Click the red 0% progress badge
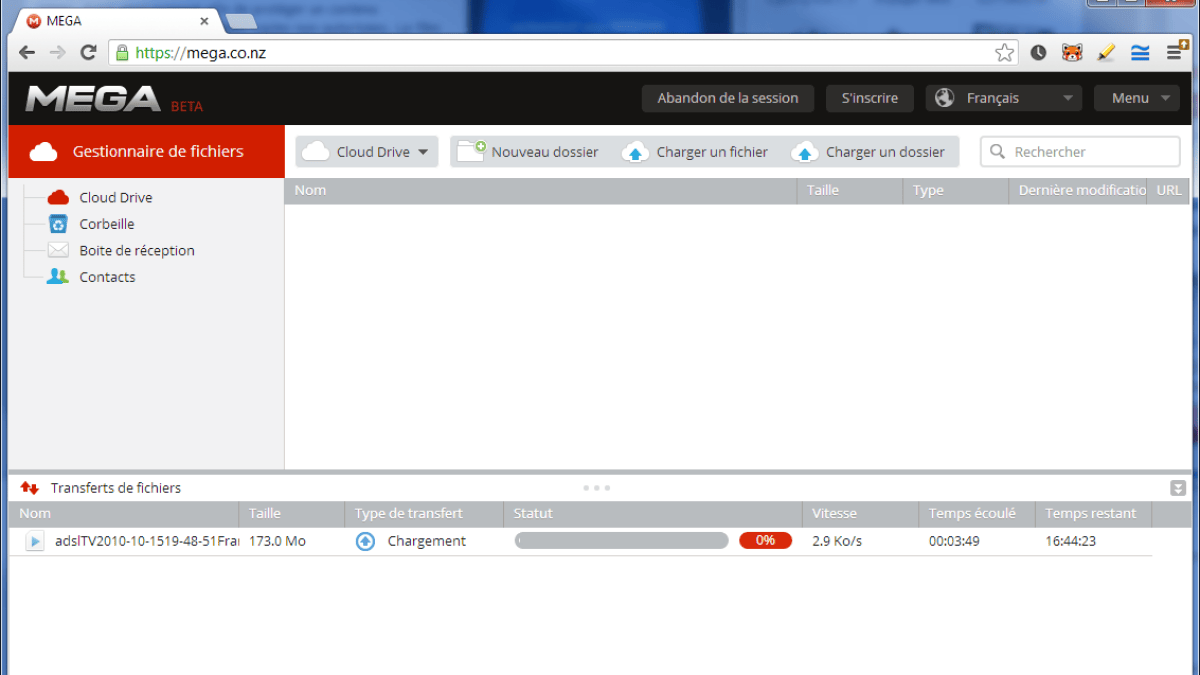This screenshot has height=675, width=1200. pyautogui.click(x=765, y=541)
